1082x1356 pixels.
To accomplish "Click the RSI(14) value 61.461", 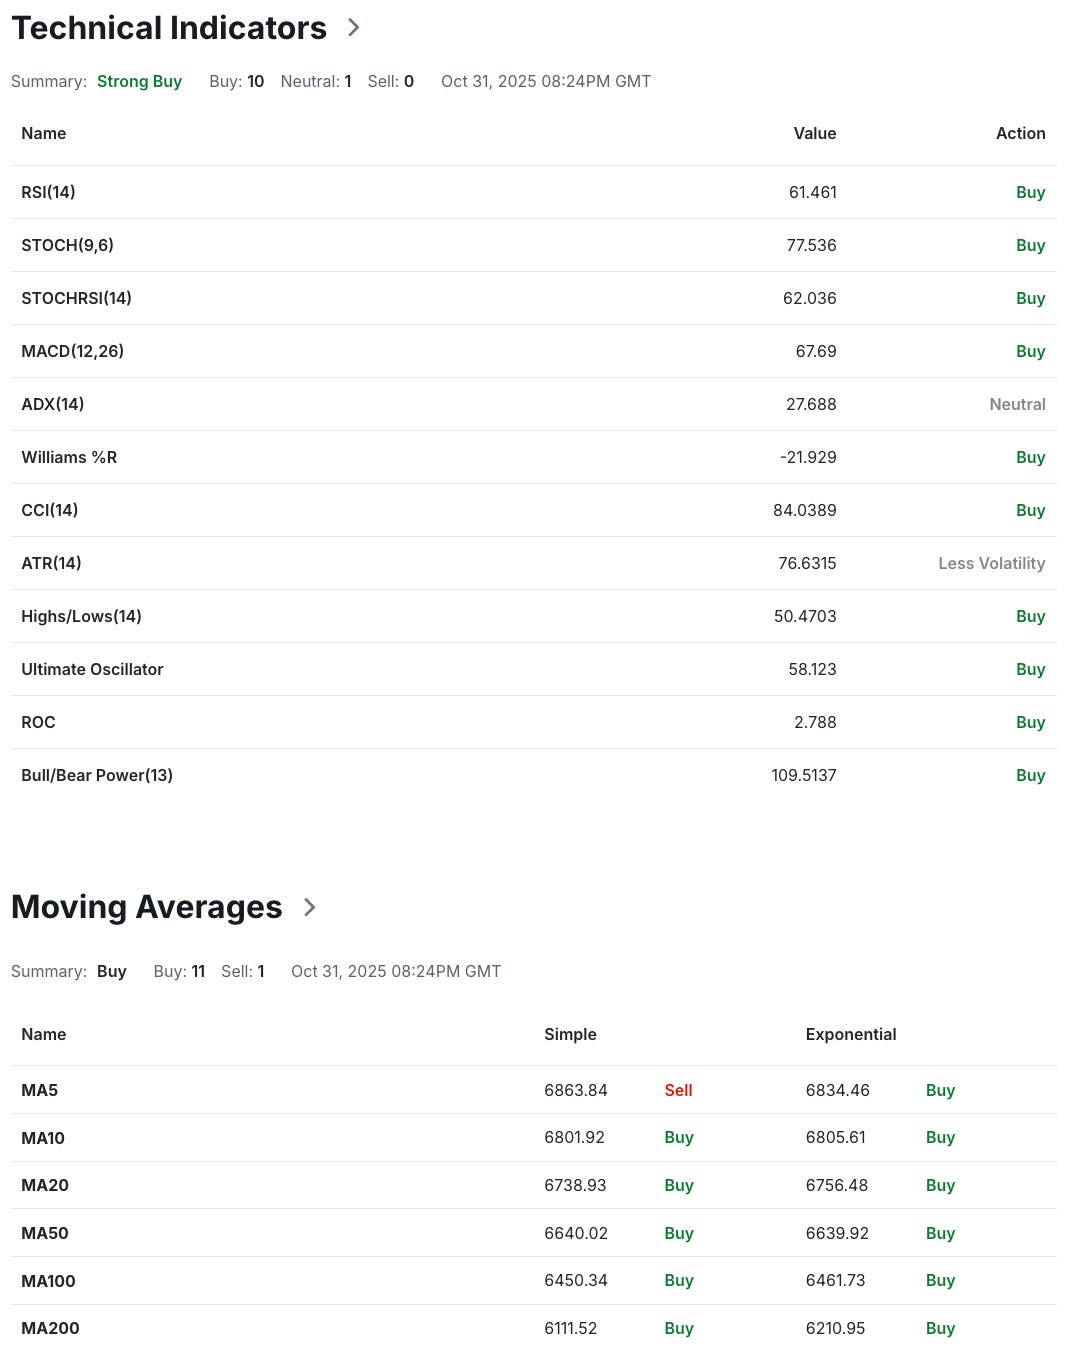I will [x=813, y=192].
